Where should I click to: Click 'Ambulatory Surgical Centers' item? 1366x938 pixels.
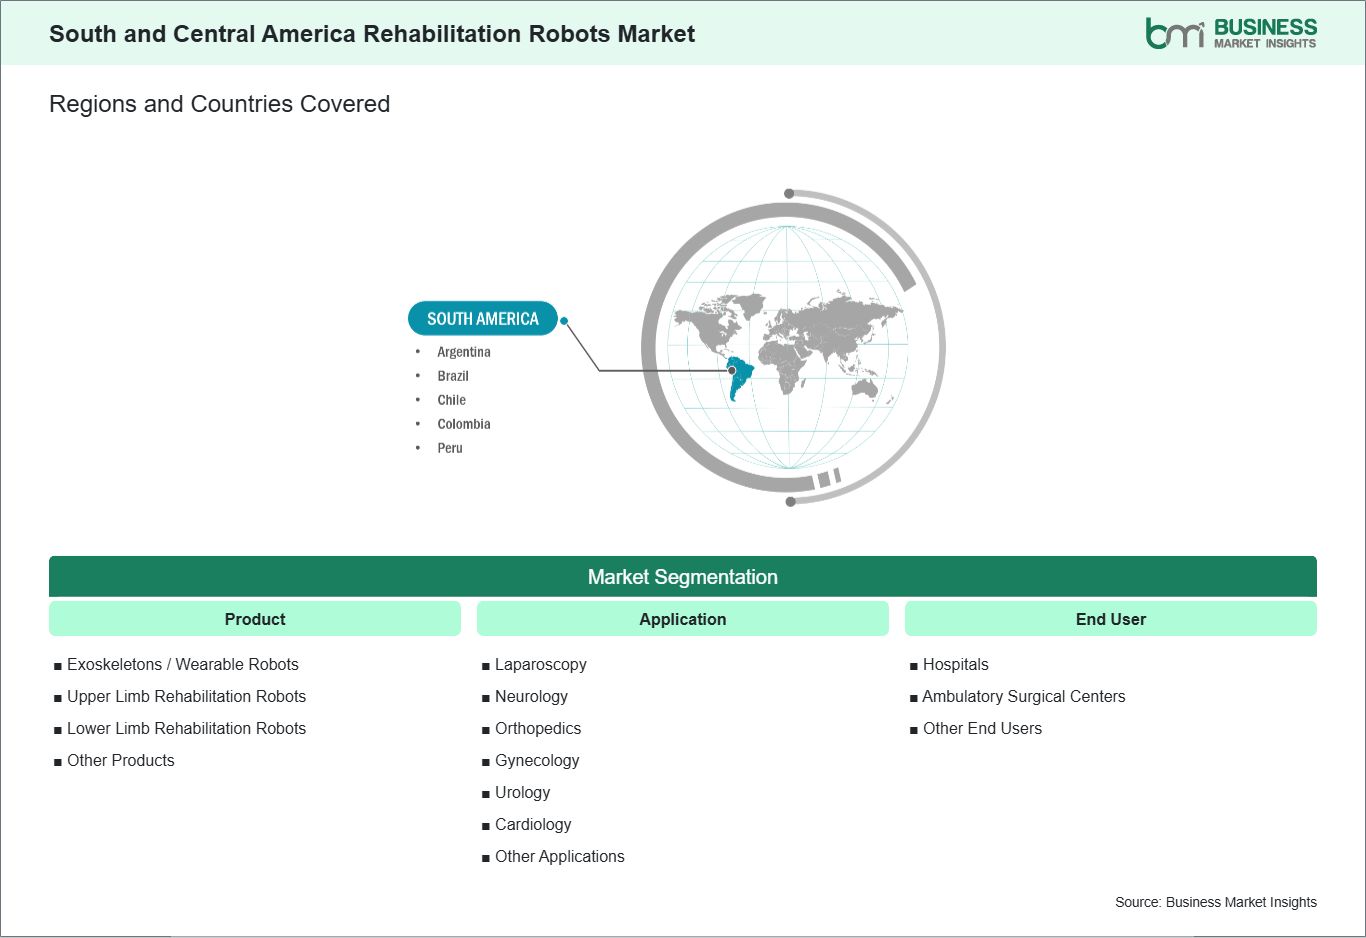click(1024, 696)
